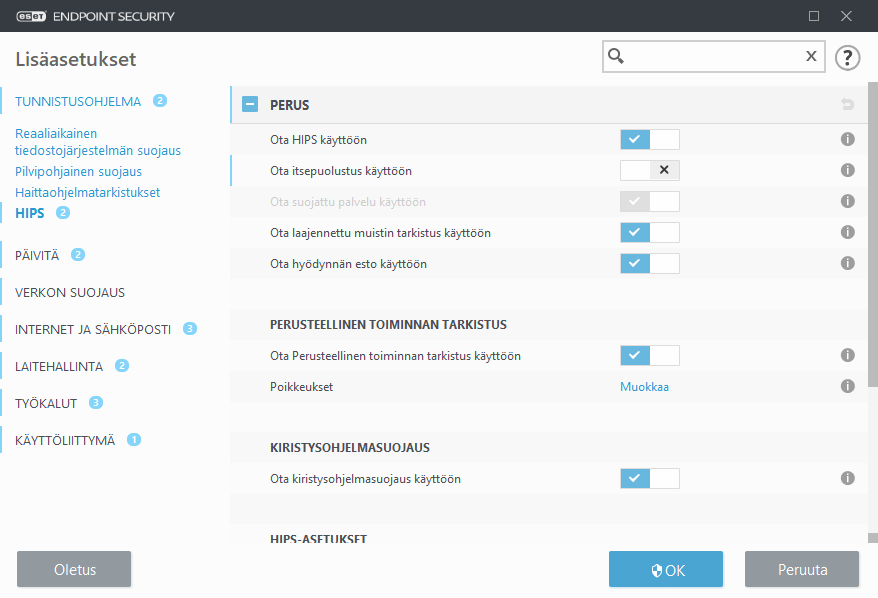Select HIPS in sidebar

click(30, 213)
